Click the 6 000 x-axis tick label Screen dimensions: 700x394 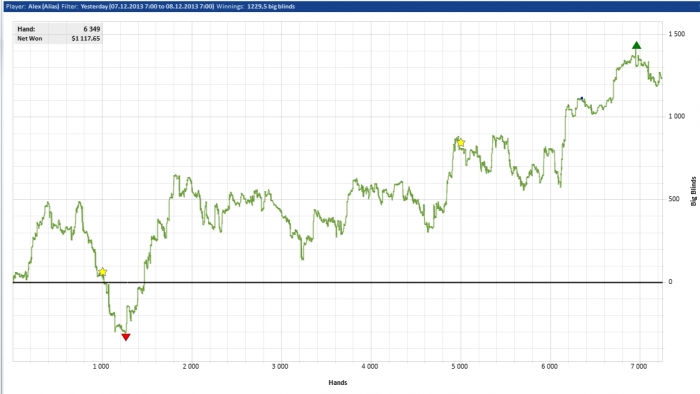[549, 366]
